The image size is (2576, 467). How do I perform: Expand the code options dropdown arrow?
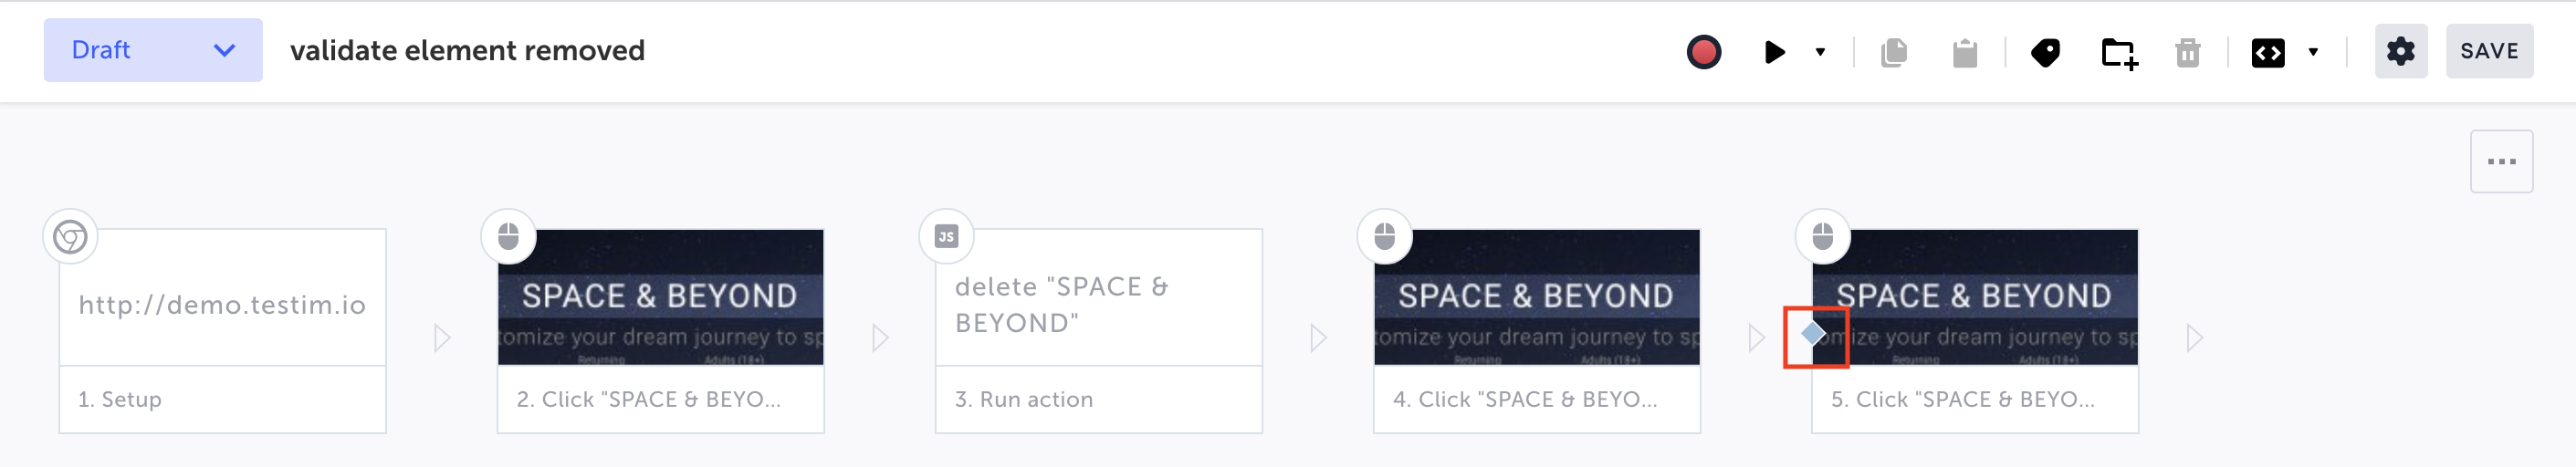2313,52
